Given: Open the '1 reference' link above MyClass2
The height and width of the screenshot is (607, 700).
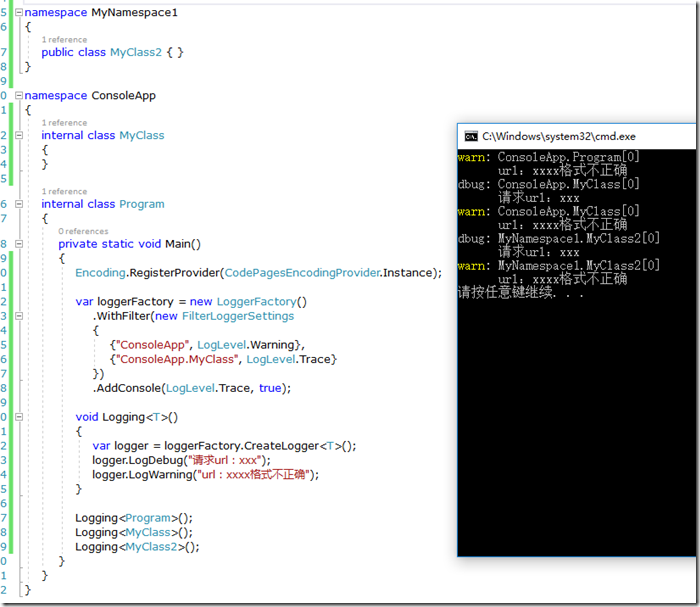Looking at the screenshot, I should click(x=64, y=40).
